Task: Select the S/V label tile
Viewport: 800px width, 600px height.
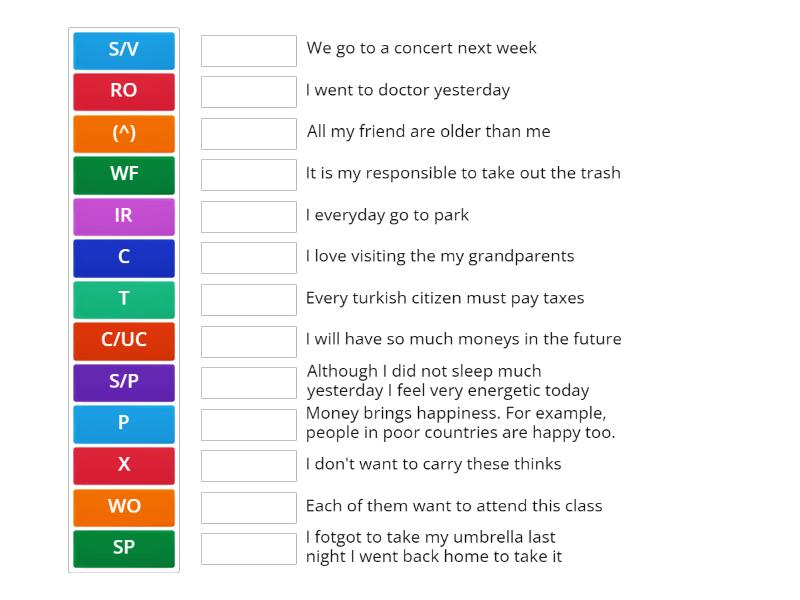Action: [x=123, y=50]
